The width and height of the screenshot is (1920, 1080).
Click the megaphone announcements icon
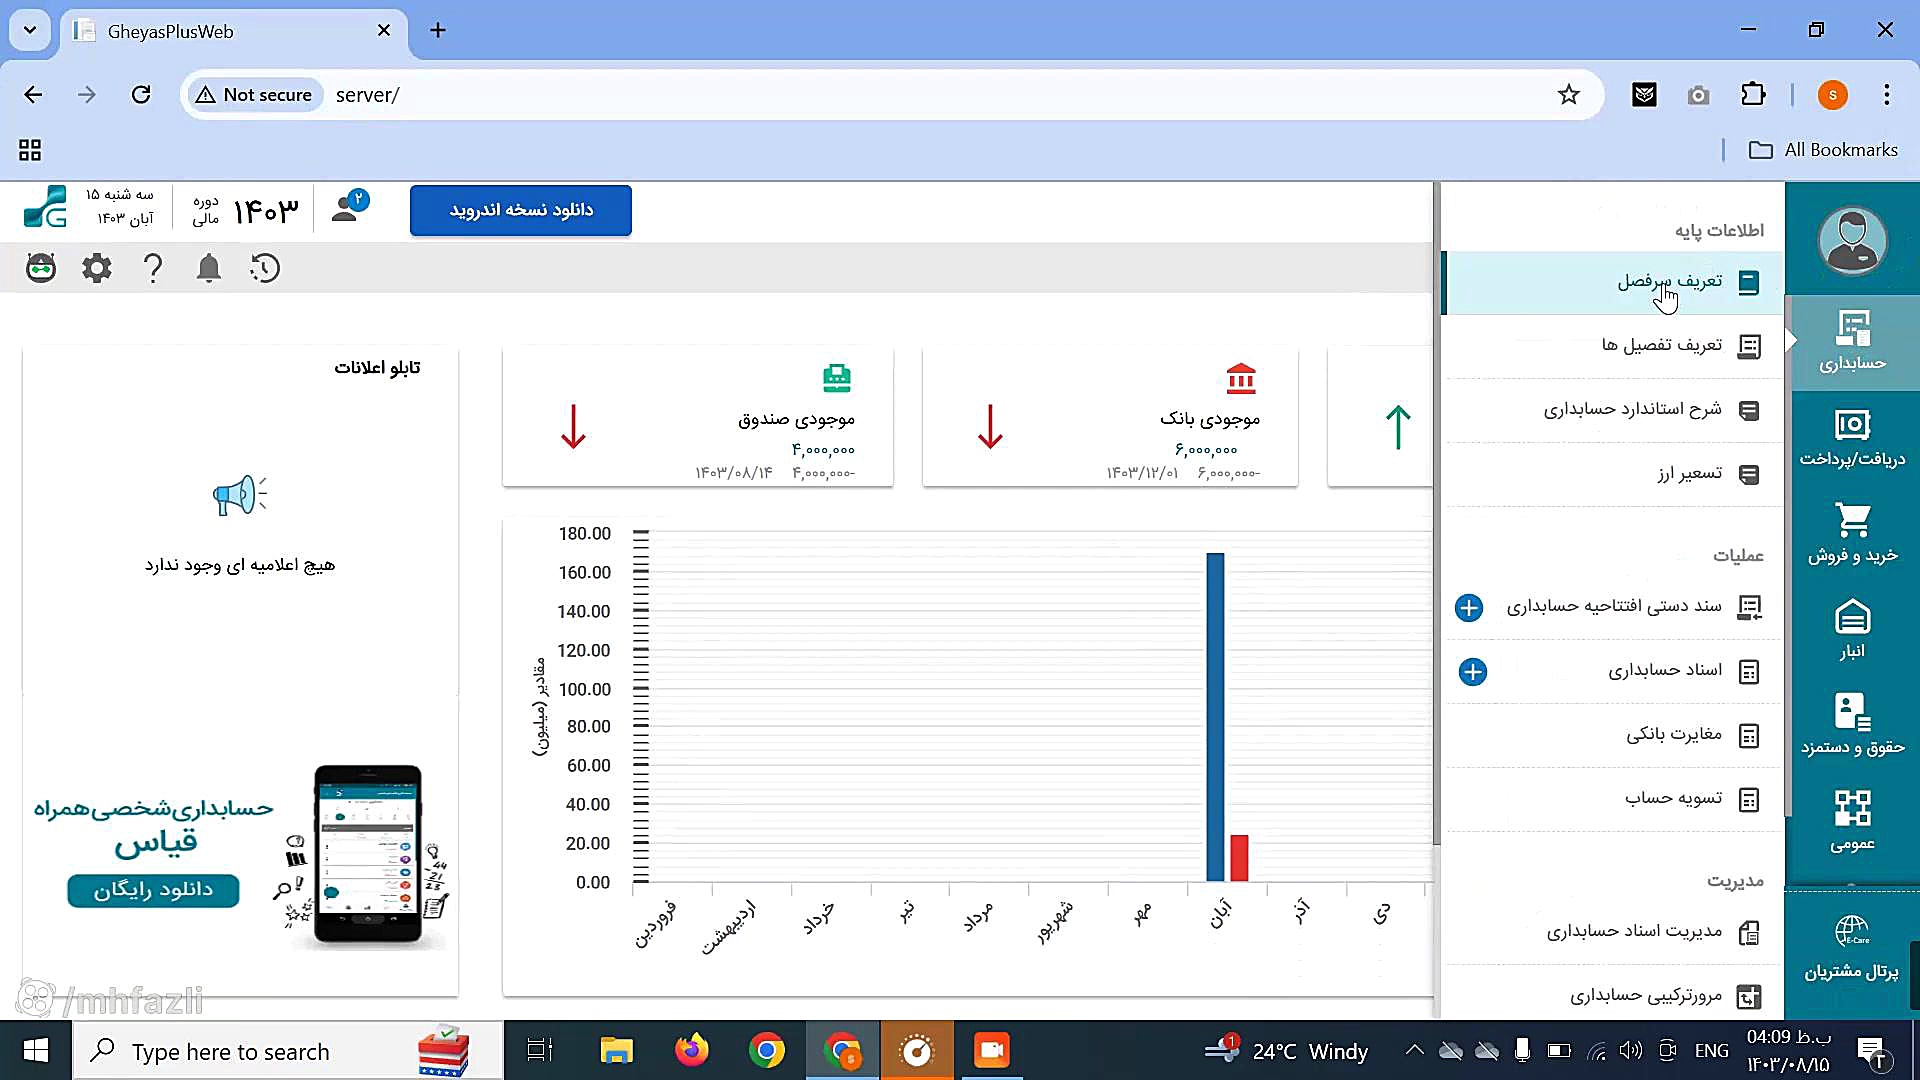click(240, 496)
